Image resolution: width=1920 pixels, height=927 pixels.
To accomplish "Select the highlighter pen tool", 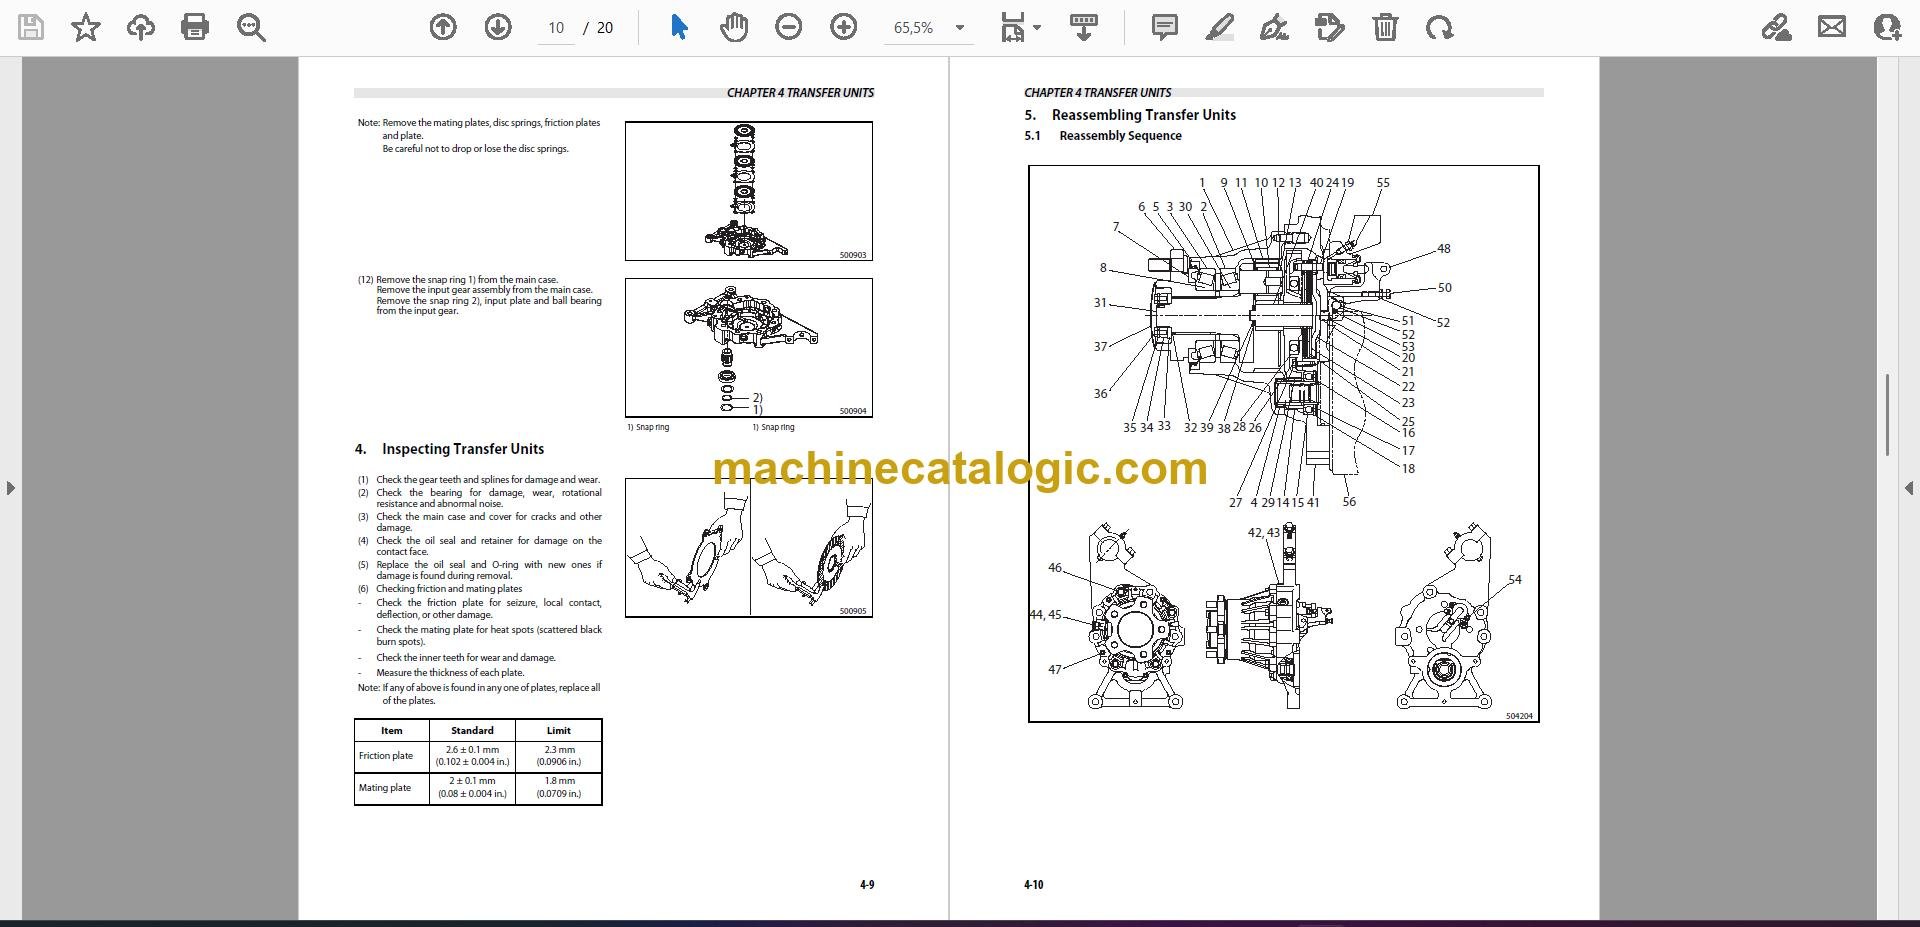I will pyautogui.click(x=1220, y=27).
